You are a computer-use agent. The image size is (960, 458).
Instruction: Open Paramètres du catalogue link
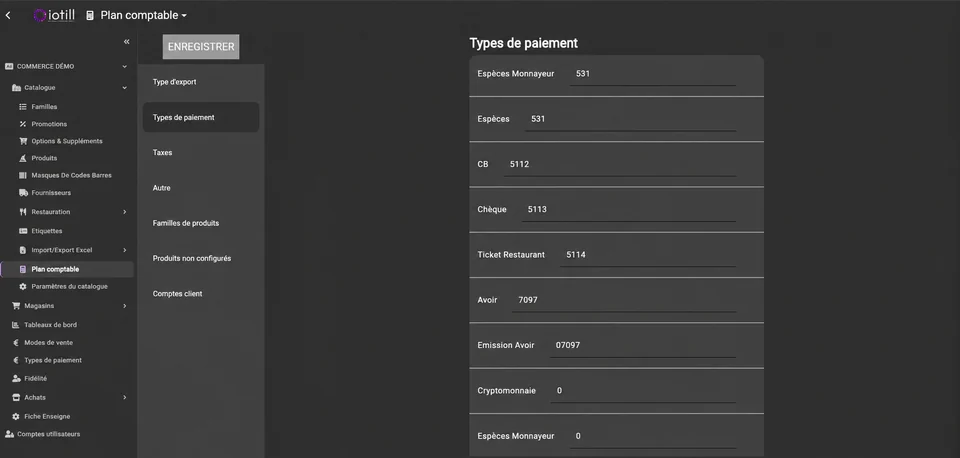(69, 287)
